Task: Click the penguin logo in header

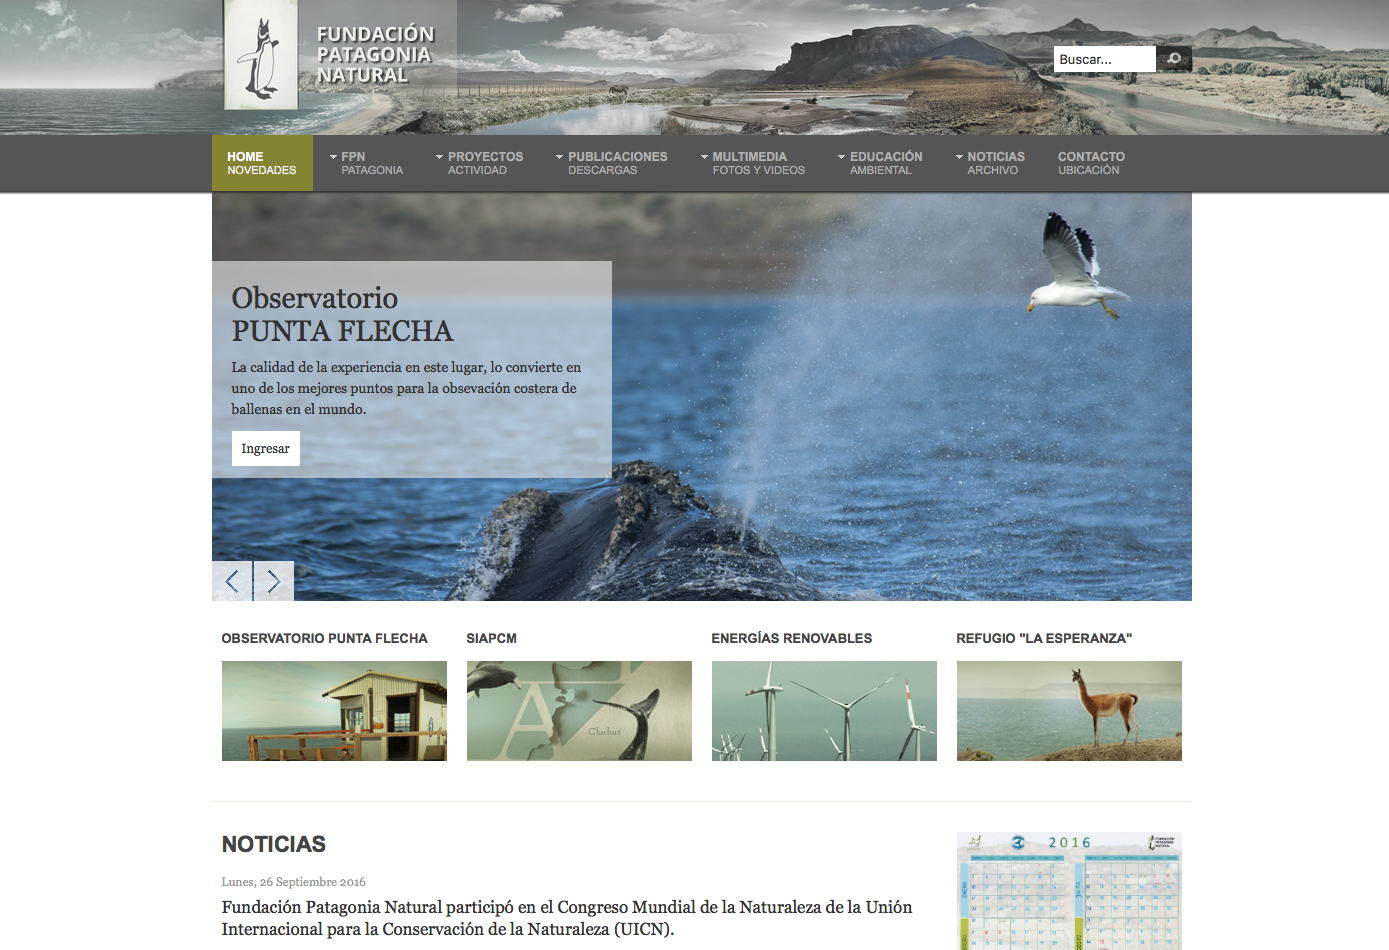Action: (261, 56)
